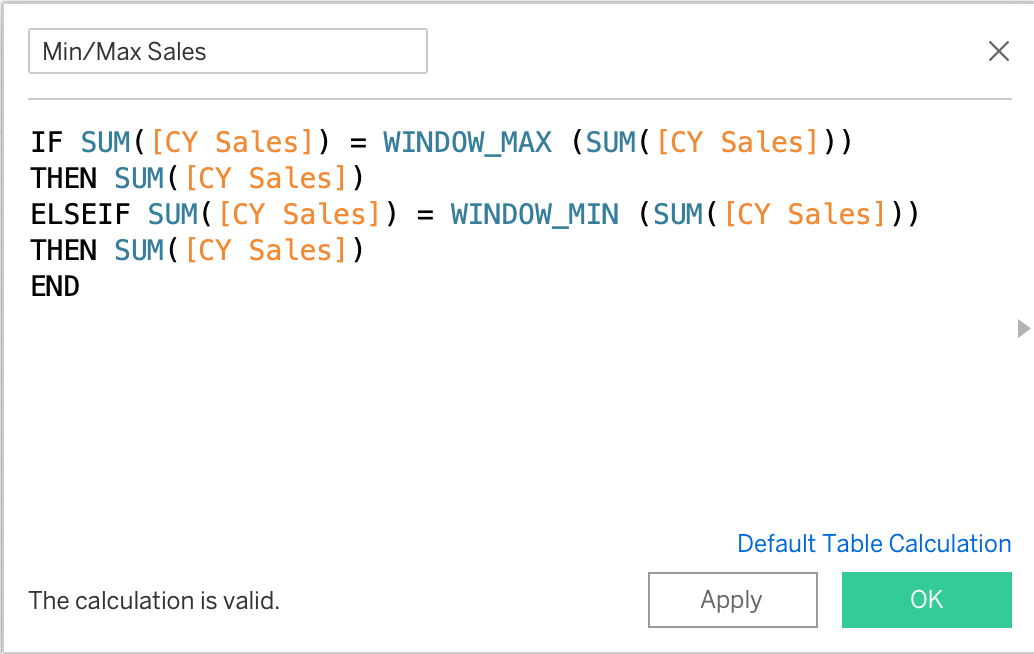Click the Min/Max Sales name field
The width and height of the screenshot is (1034, 654).
pyautogui.click(x=228, y=51)
